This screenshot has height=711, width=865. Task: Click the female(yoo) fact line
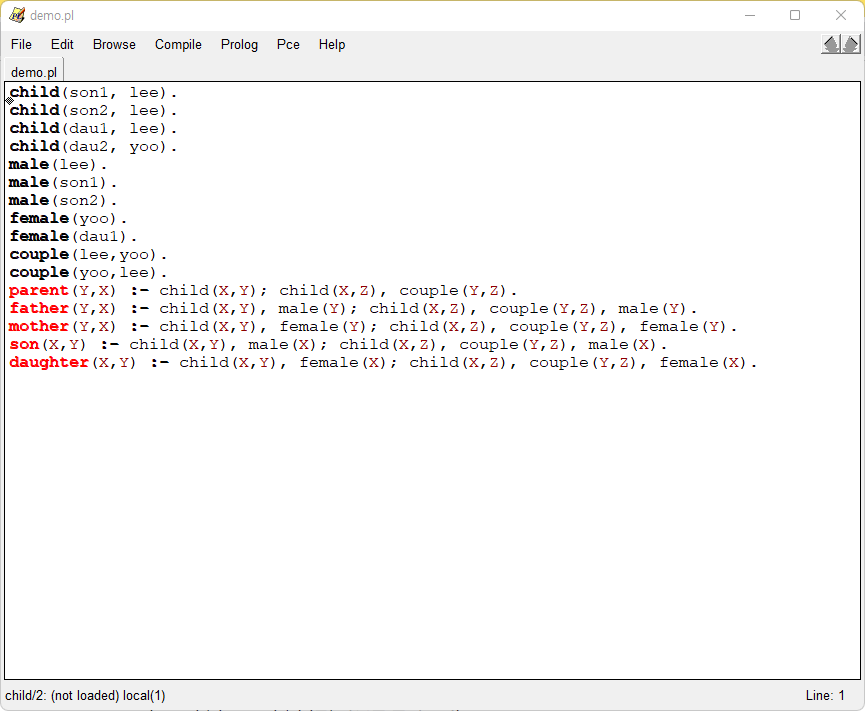pyautogui.click(x=68, y=218)
